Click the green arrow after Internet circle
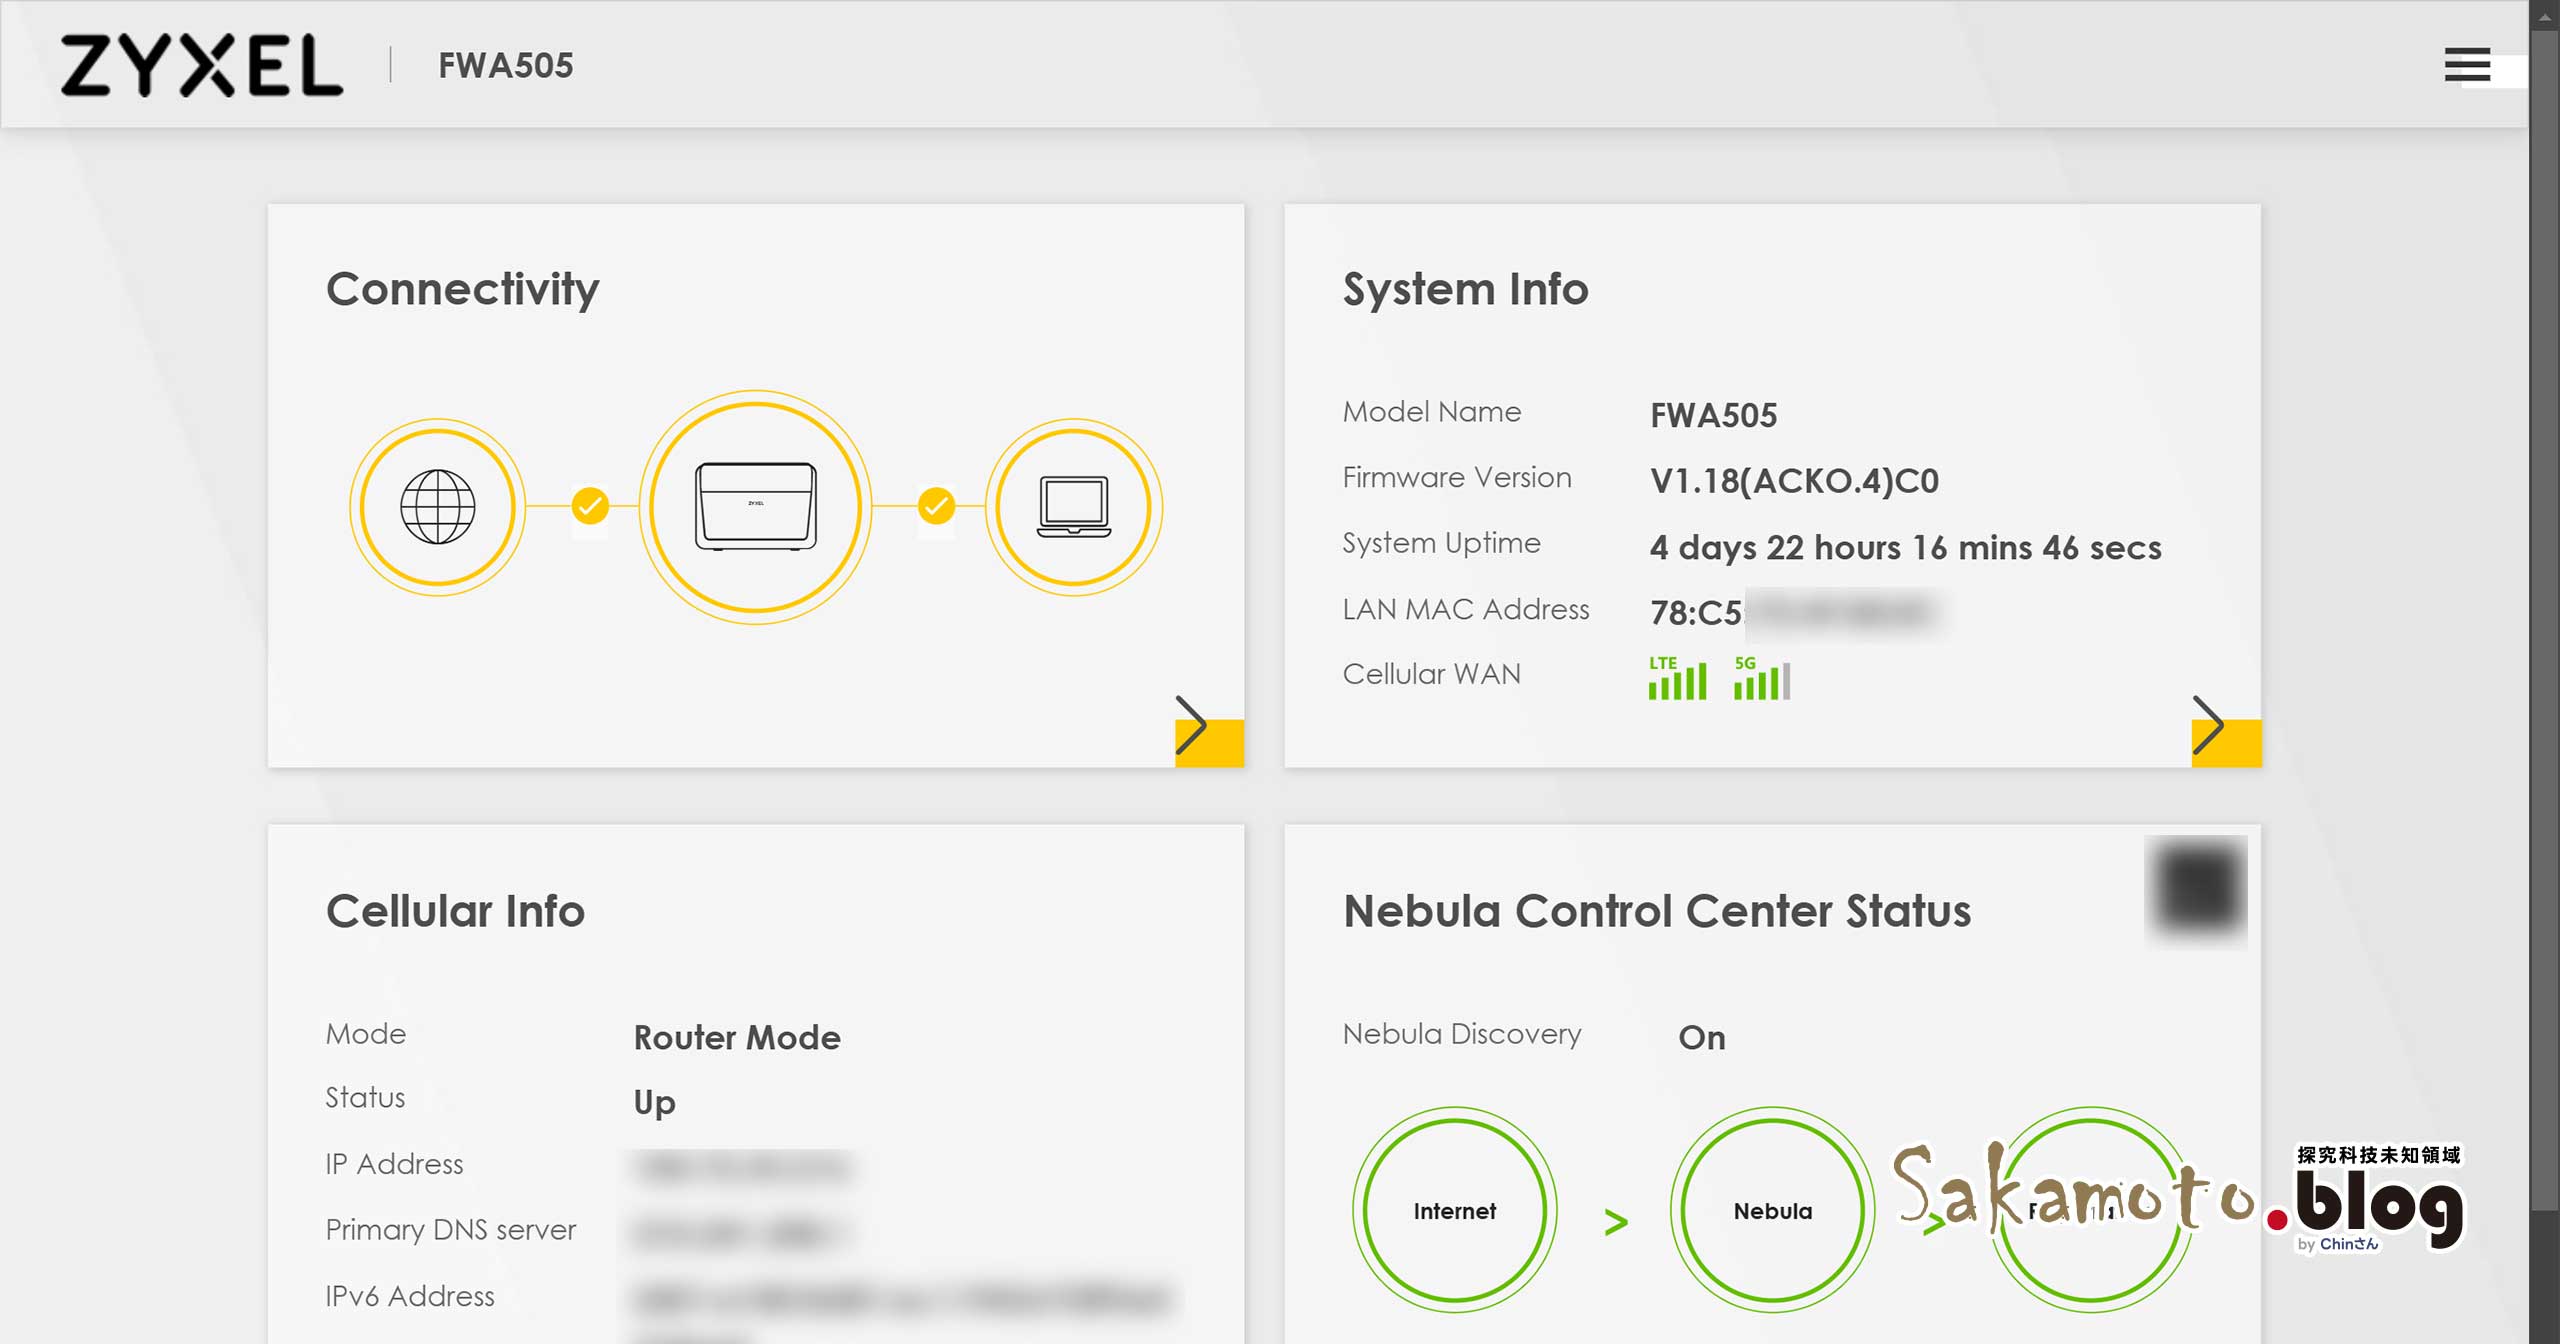 [x=1616, y=1222]
